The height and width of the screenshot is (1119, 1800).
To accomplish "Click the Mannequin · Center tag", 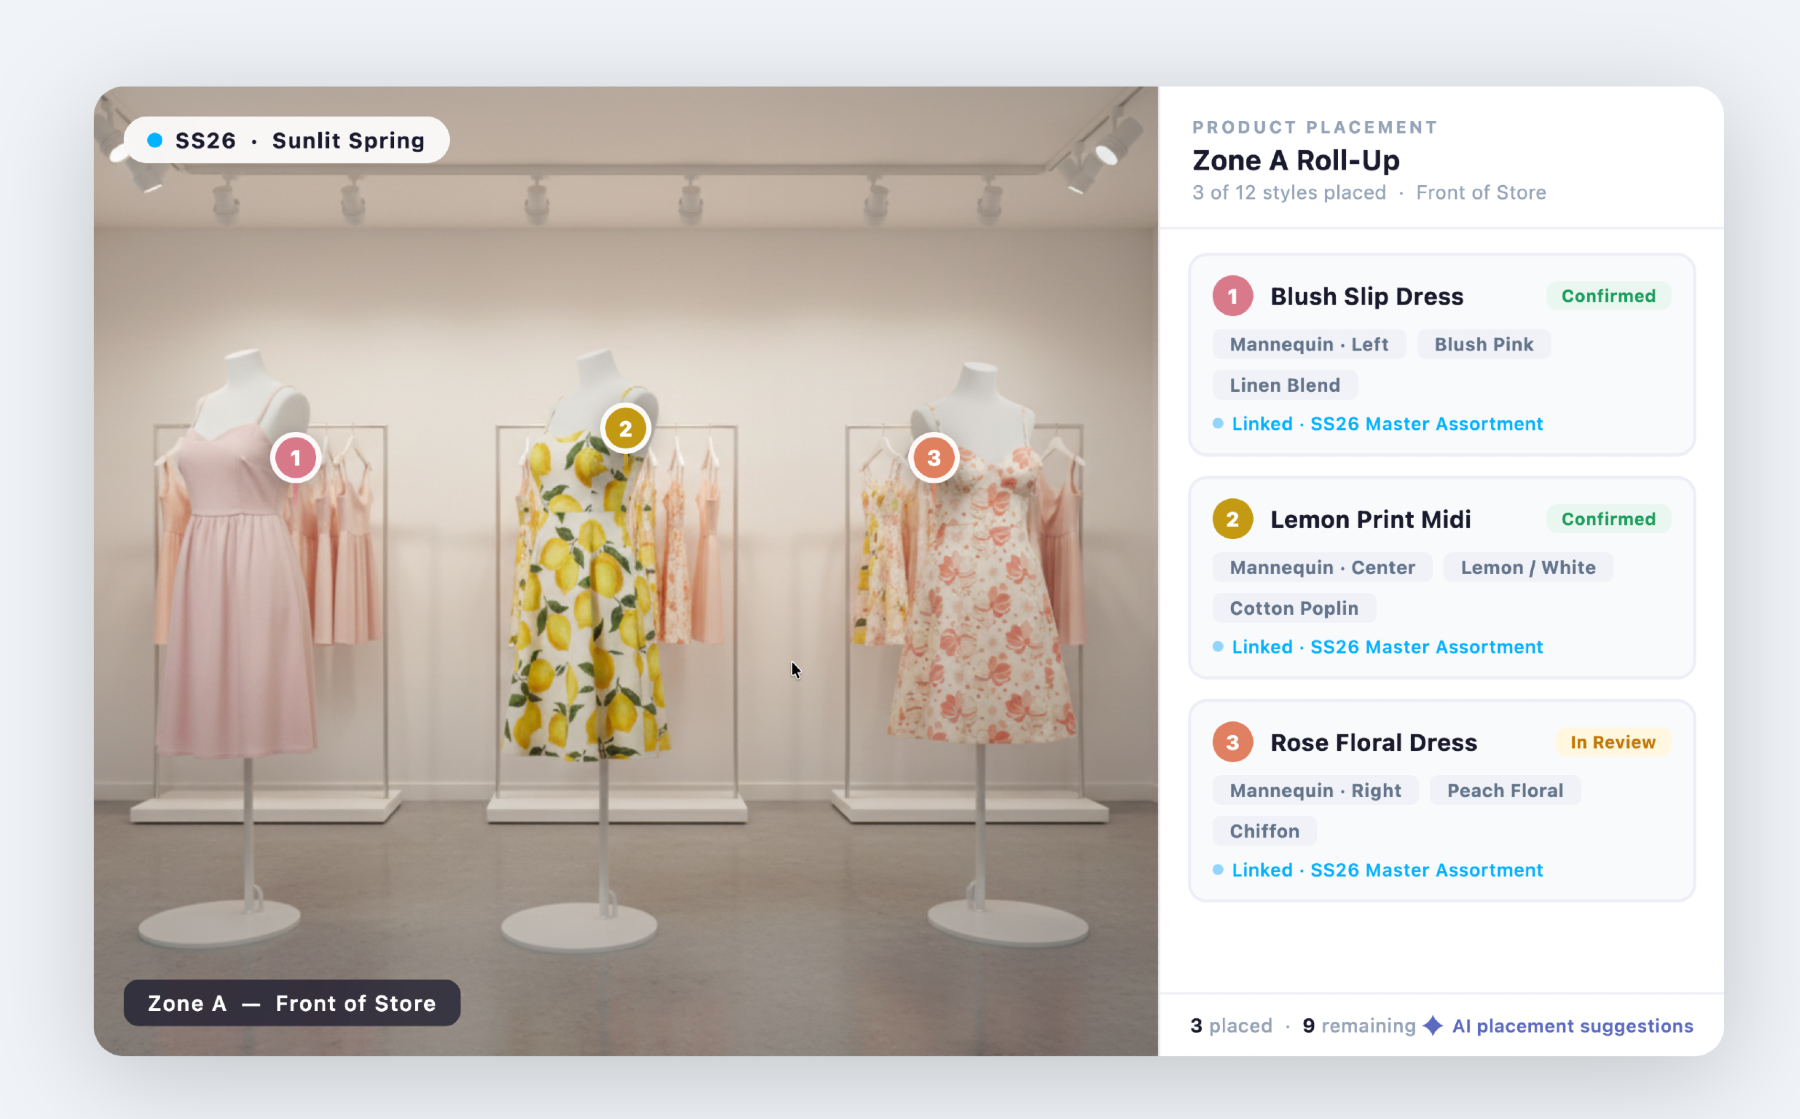I will pos(1322,567).
